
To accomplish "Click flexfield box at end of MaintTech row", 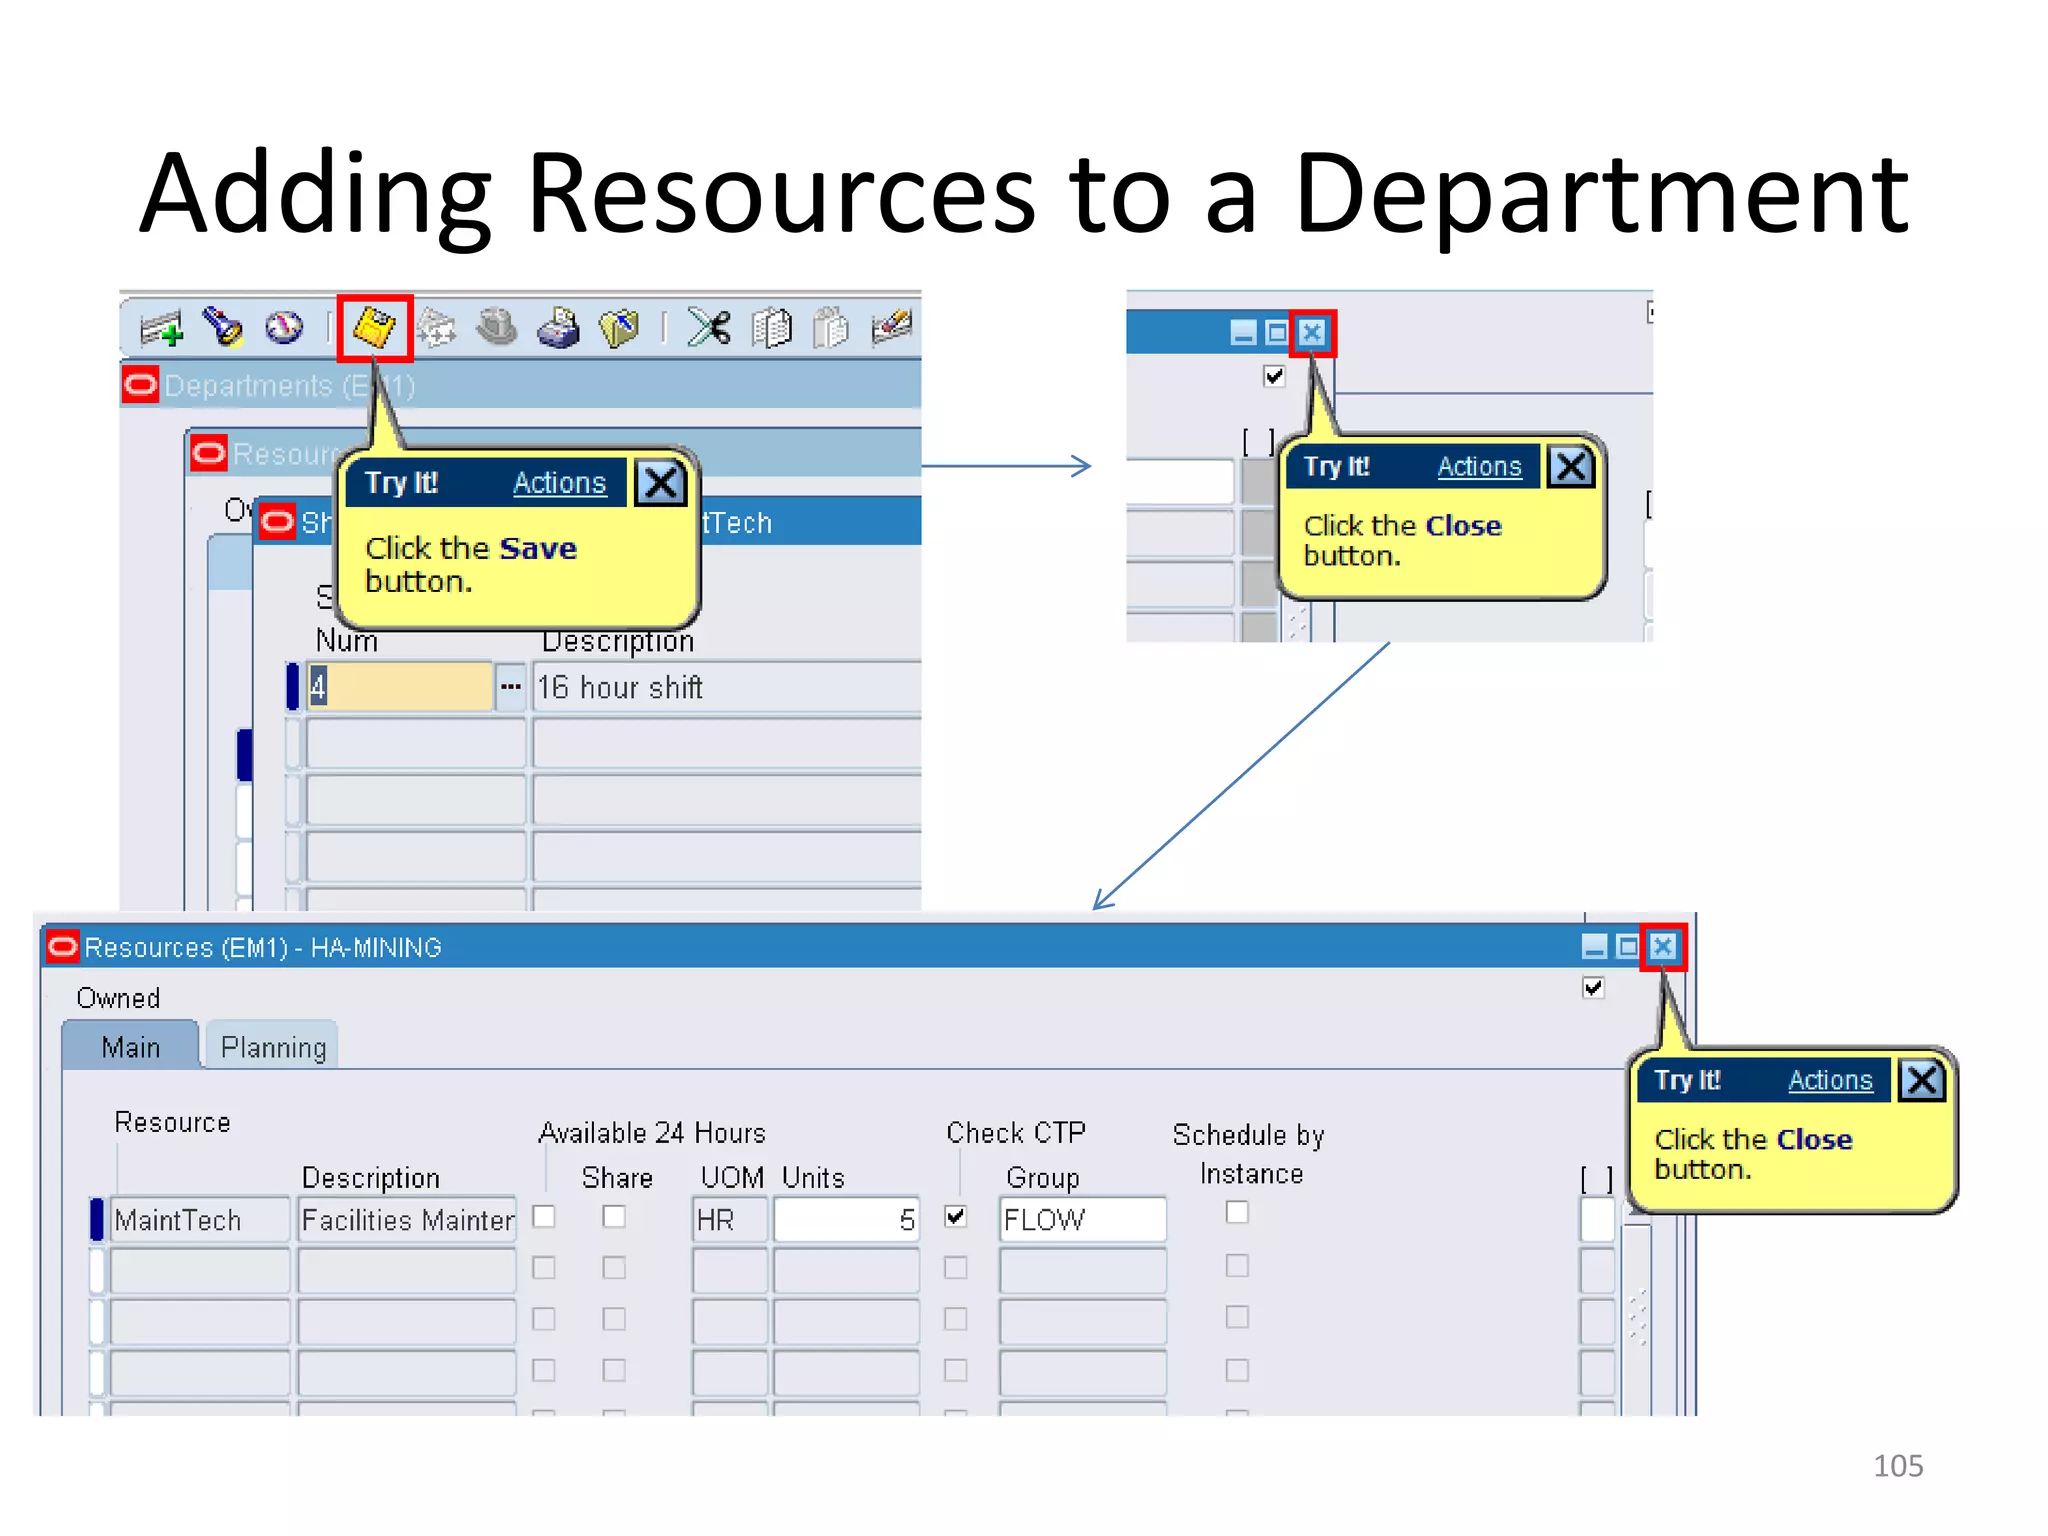I will [x=1598, y=1220].
